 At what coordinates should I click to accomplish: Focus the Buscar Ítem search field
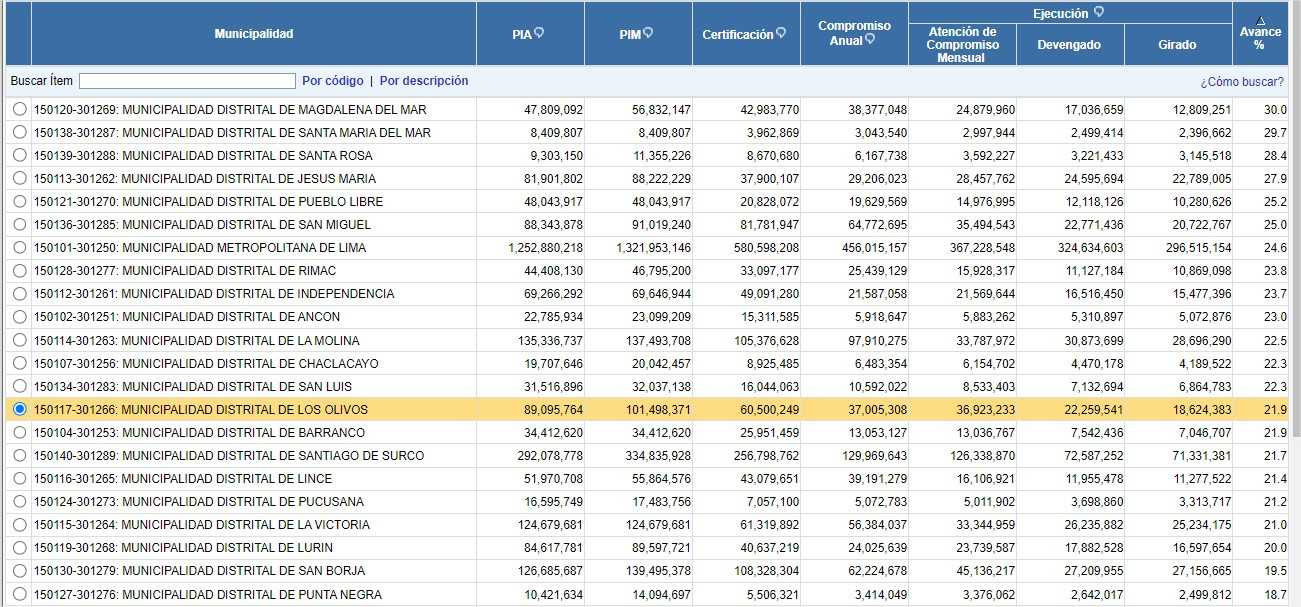coord(187,81)
